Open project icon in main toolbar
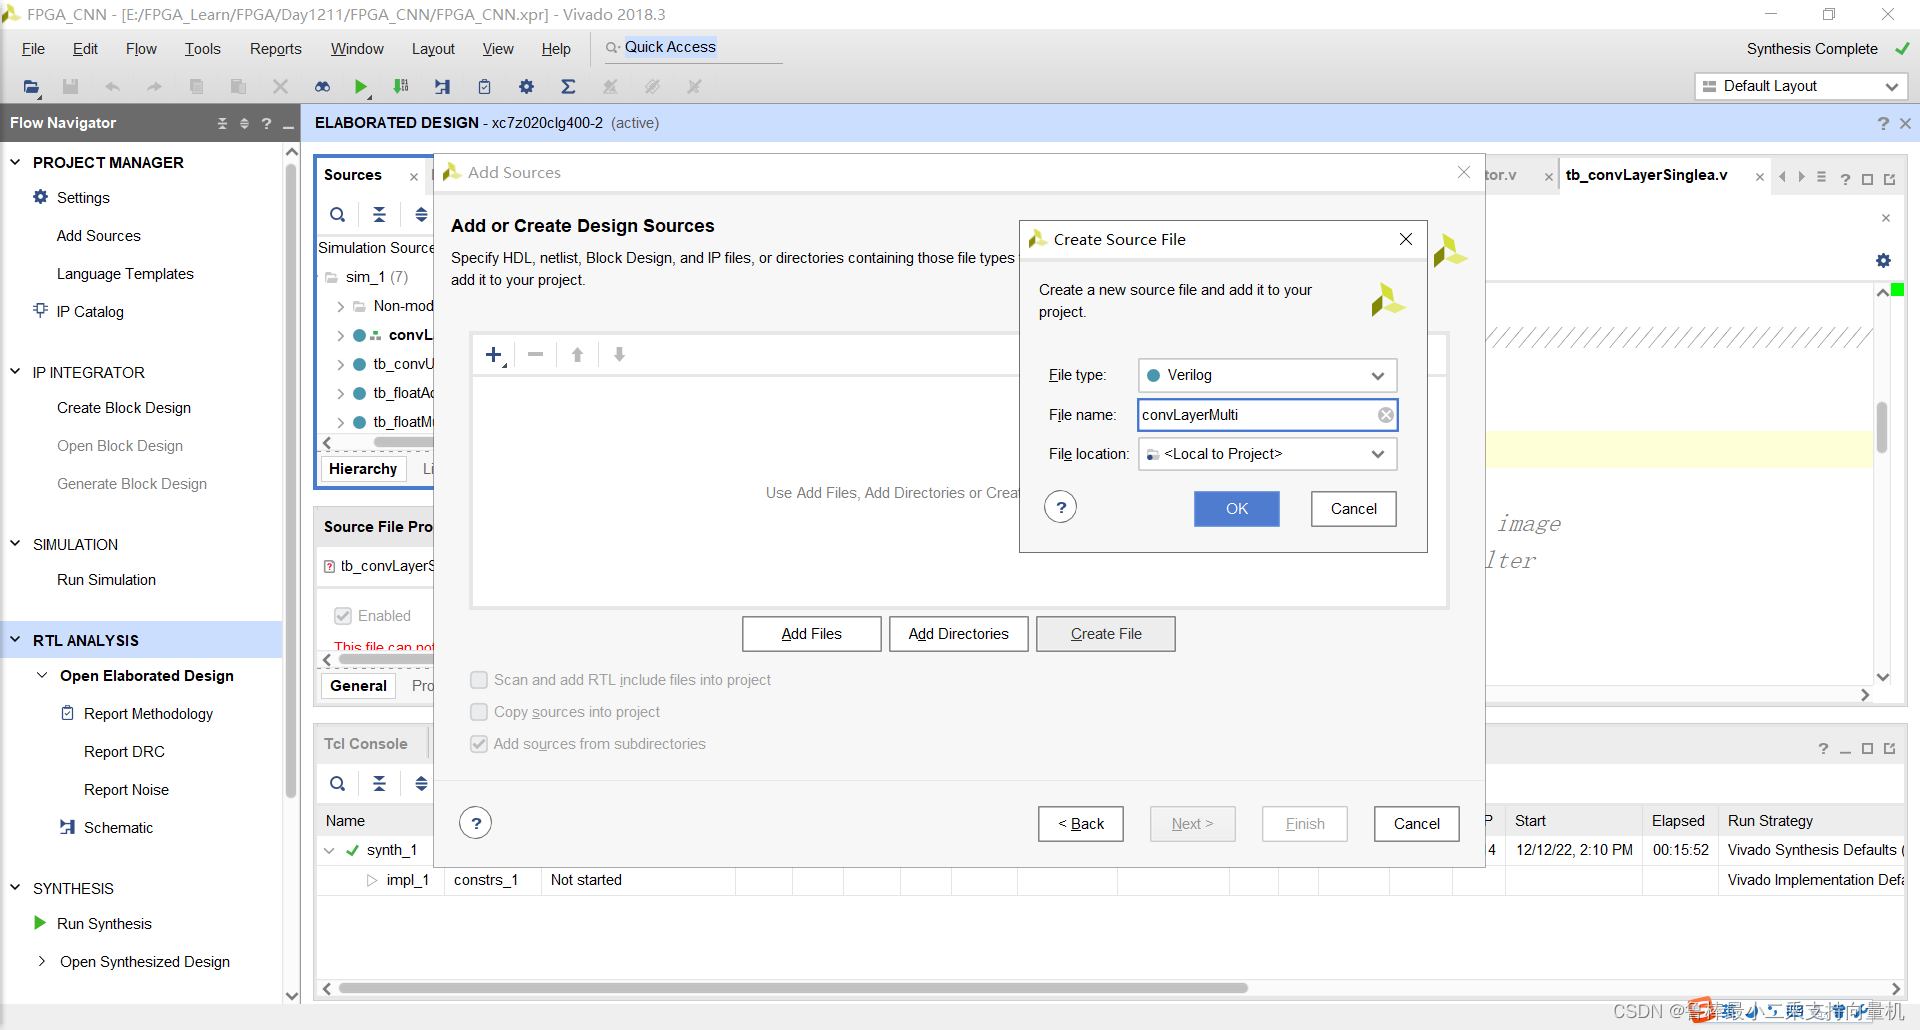1920x1030 pixels. coord(32,87)
